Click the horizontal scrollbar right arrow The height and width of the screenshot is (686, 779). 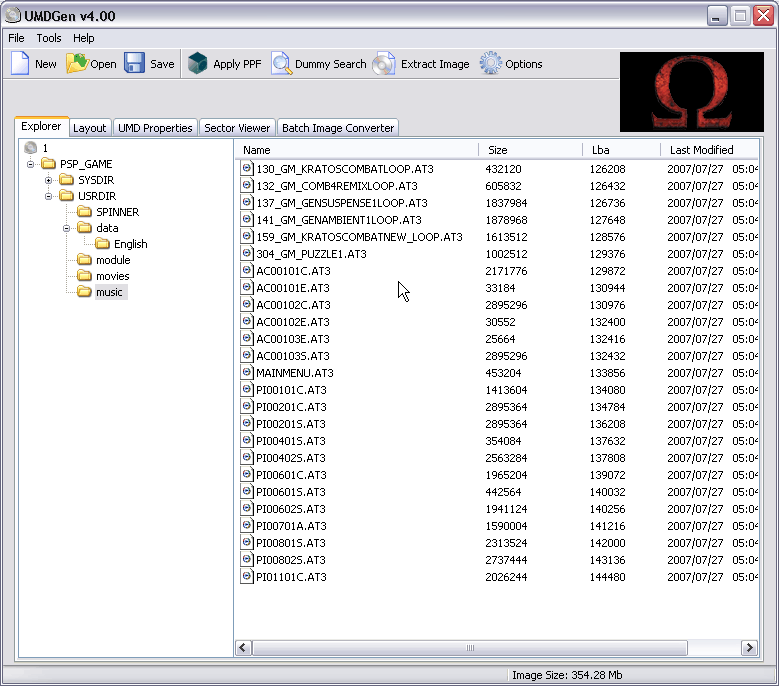(749, 648)
